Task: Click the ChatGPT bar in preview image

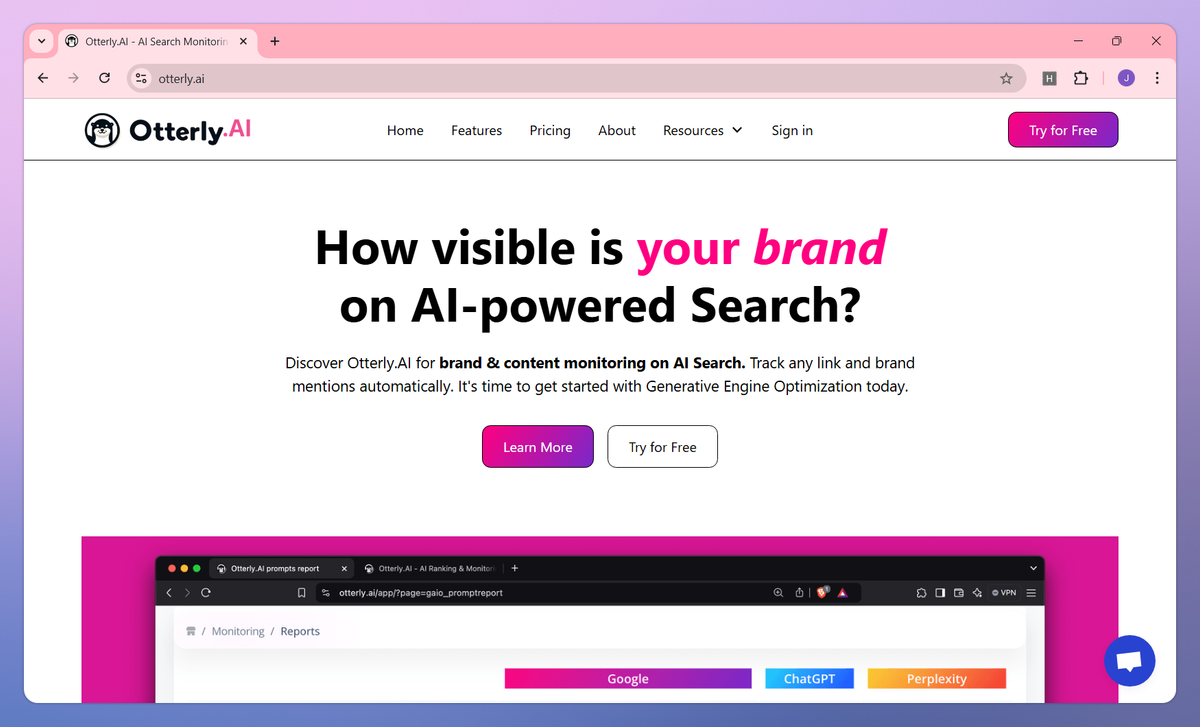Action: (809, 678)
